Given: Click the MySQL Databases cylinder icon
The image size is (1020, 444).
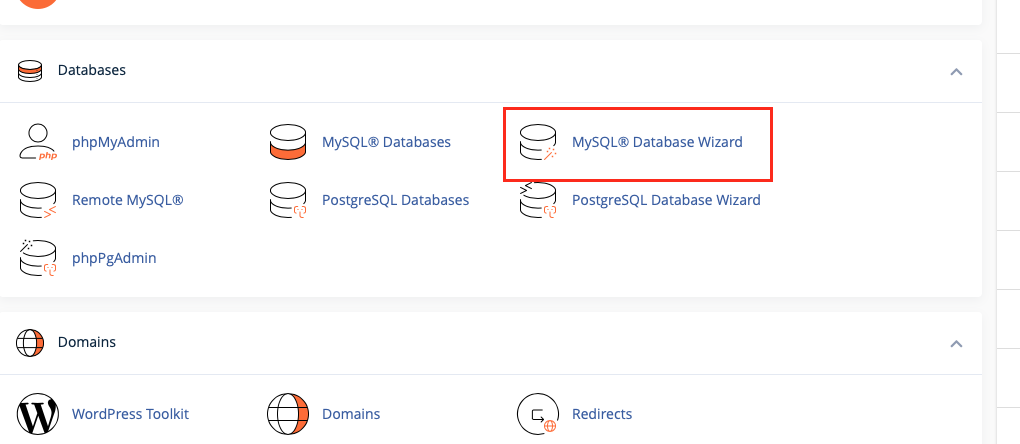Looking at the screenshot, I should coord(288,142).
